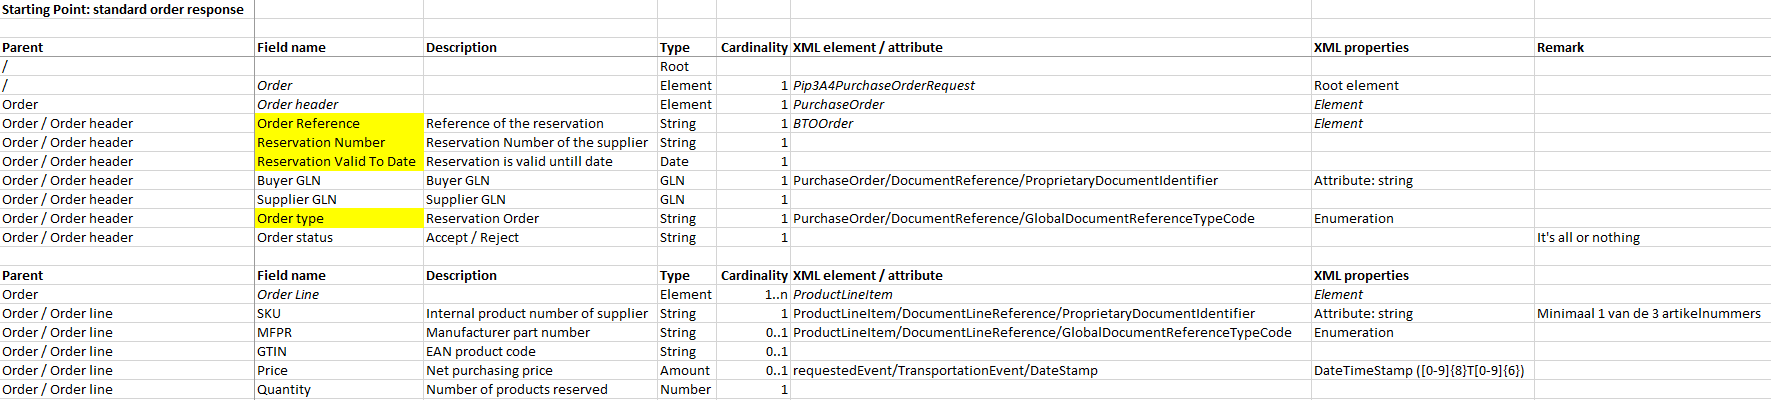The height and width of the screenshot is (400, 1771).
Task: Select the highlighted 'Reservation Number' field cell
Action: (321, 143)
